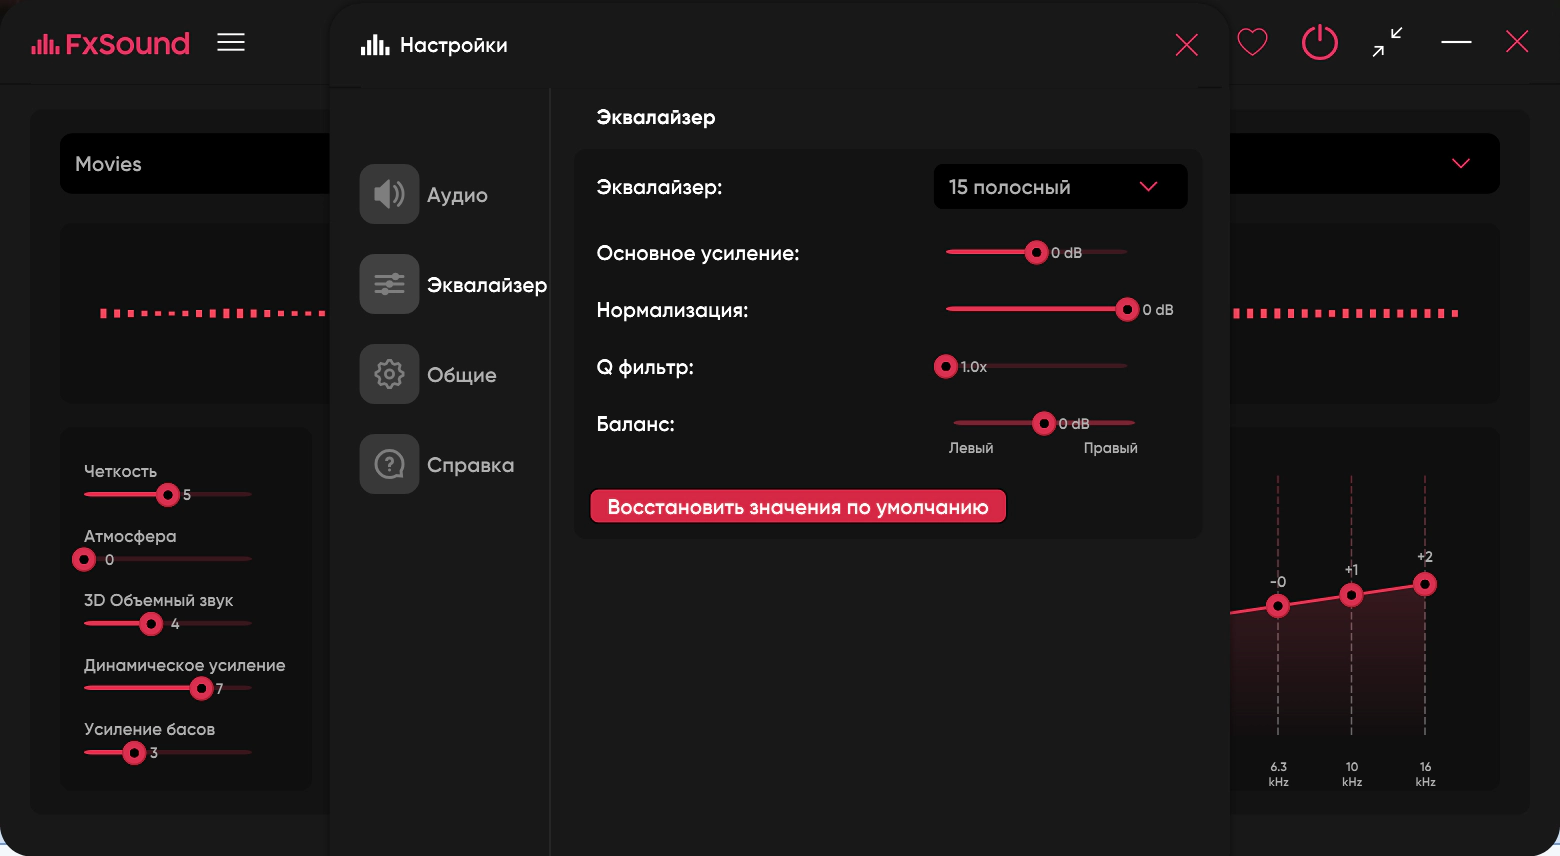Image resolution: width=1560 pixels, height=856 pixels.
Task: Open the hamburger menu next to FxSound
Action: (231, 42)
